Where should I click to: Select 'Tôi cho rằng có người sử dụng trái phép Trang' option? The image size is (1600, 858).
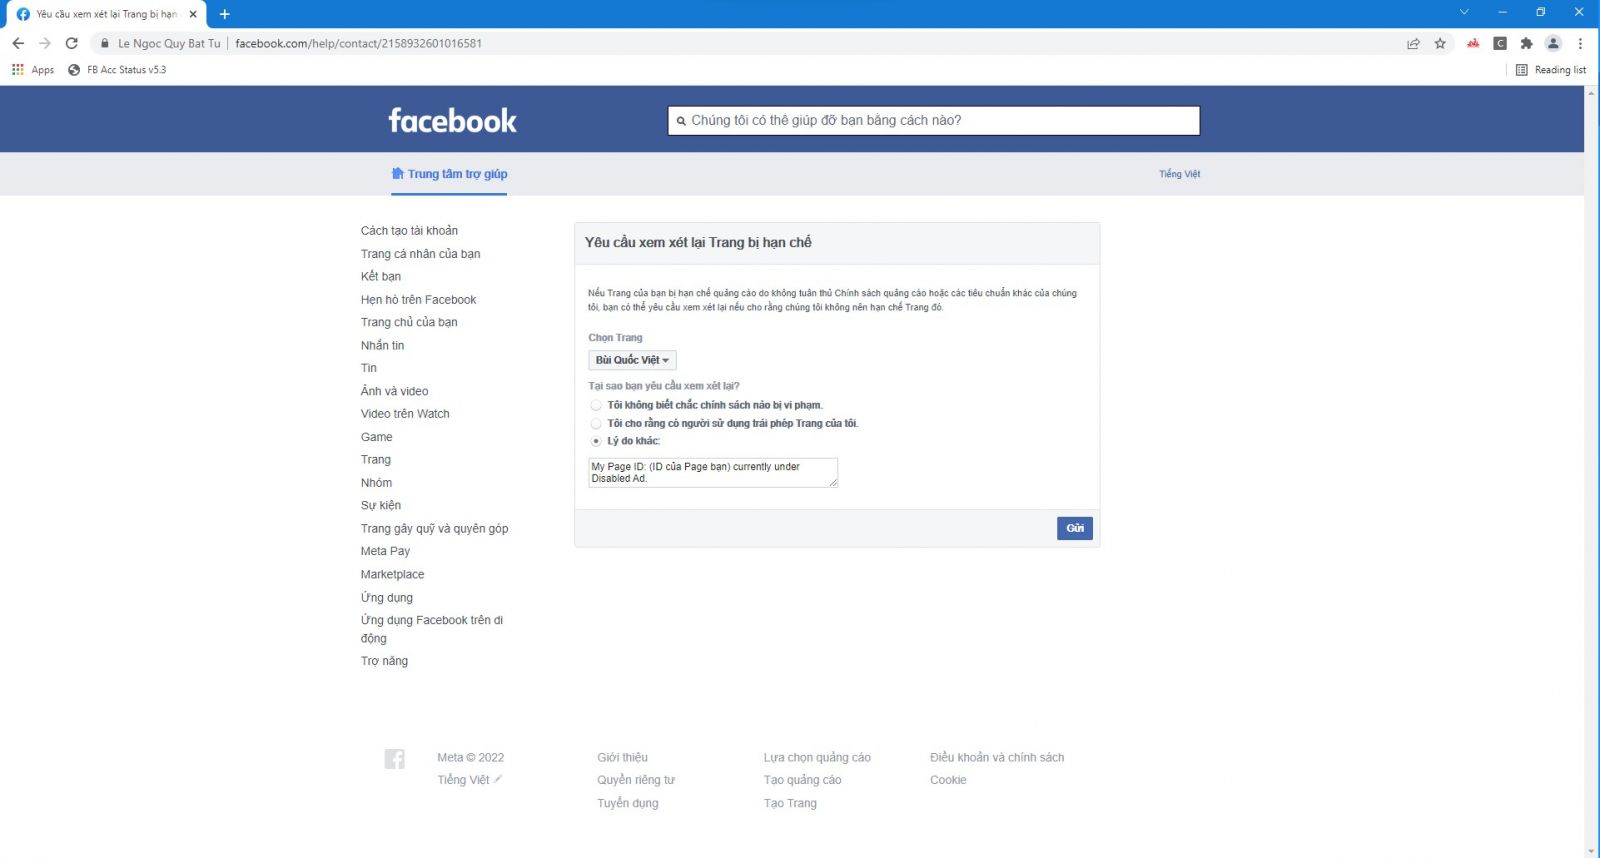coord(596,423)
